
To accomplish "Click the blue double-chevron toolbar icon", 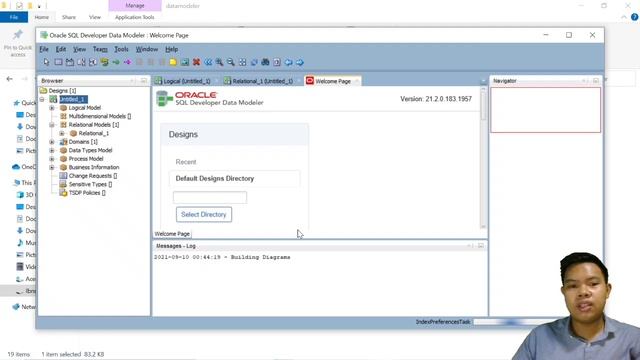I will 208,62.
